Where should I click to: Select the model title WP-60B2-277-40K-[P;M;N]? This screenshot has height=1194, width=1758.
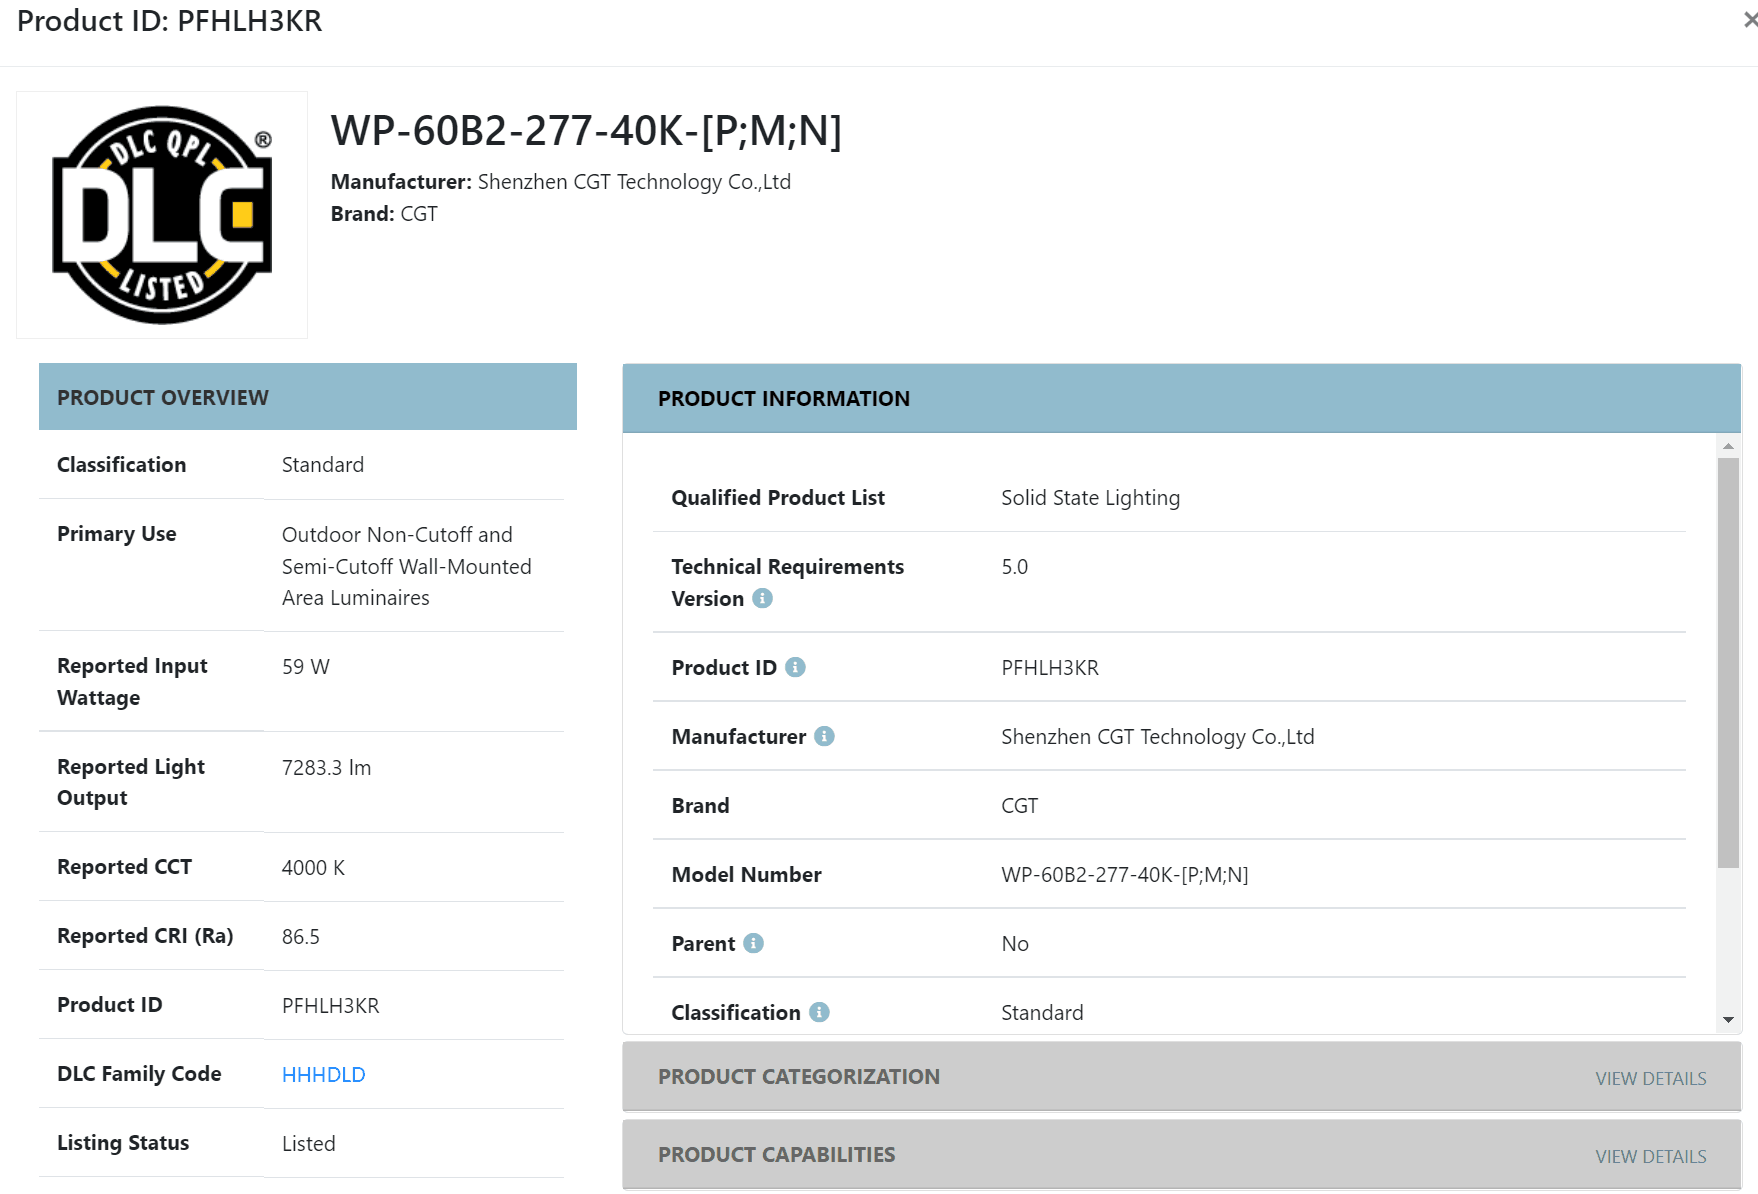pos(586,131)
